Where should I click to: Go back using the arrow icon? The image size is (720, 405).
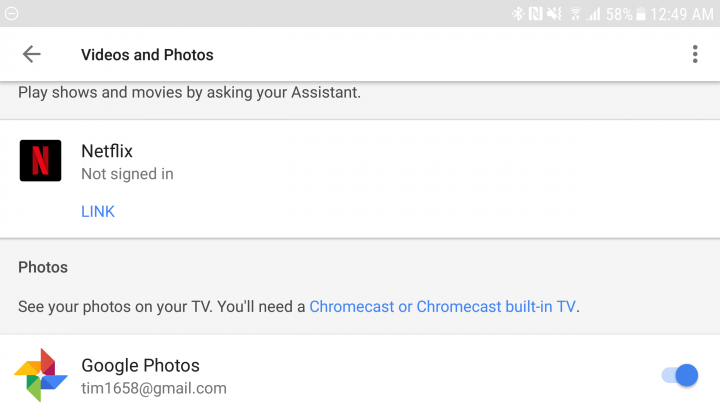(x=32, y=54)
